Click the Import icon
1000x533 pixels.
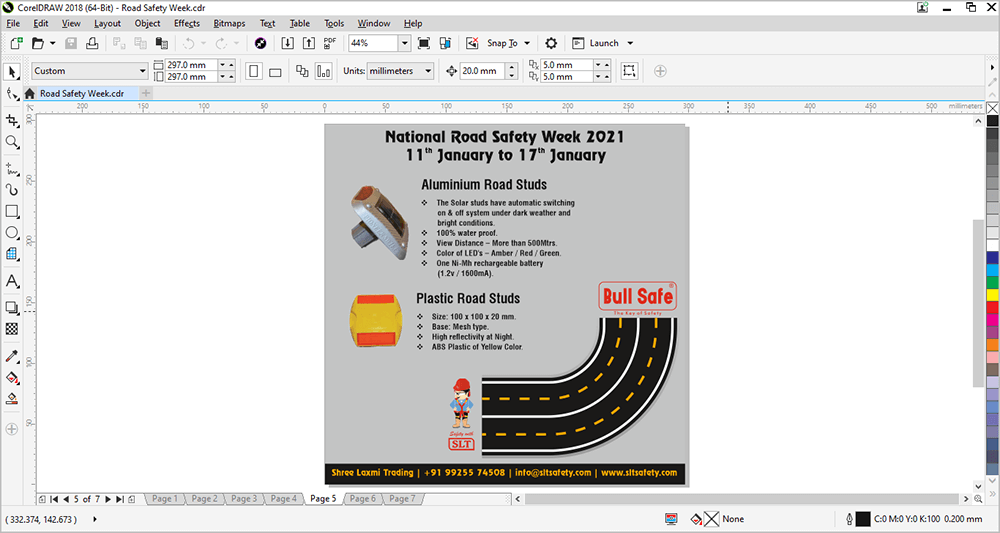tap(288, 43)
